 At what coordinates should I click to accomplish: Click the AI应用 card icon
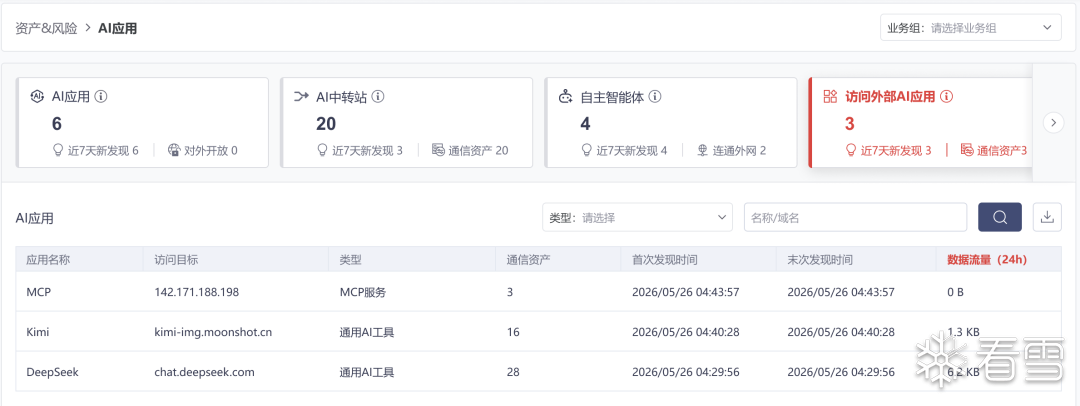coord(37,97)
